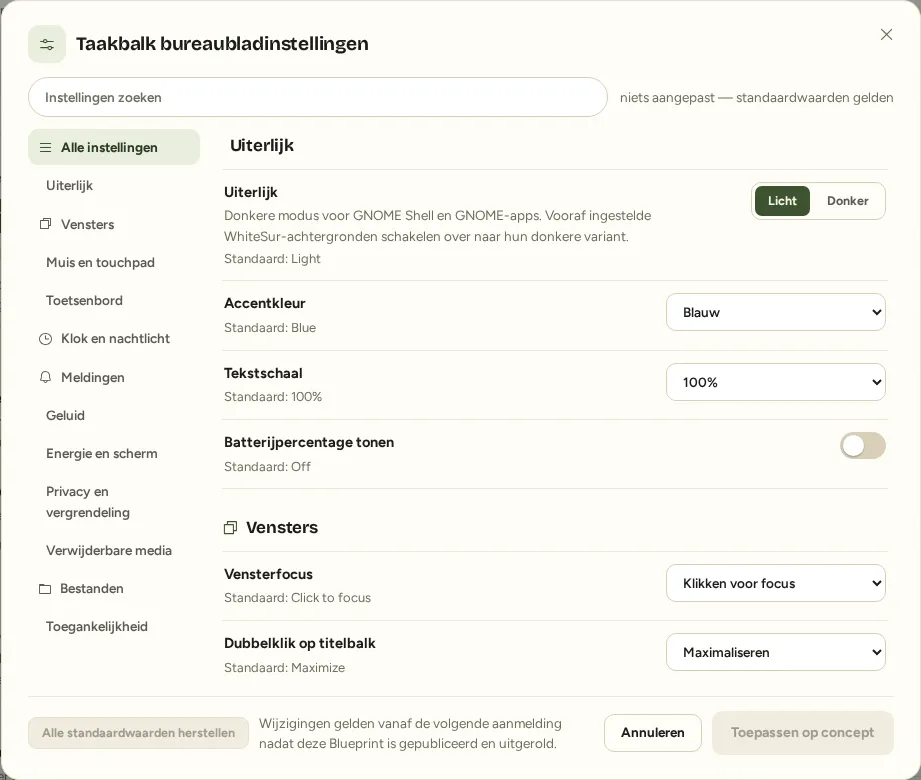Viewport: 921px width, 780px height.
Task: Click Alle standaardwaarden herstellen button
Action: pyautogui.click(x=138, y=733)
